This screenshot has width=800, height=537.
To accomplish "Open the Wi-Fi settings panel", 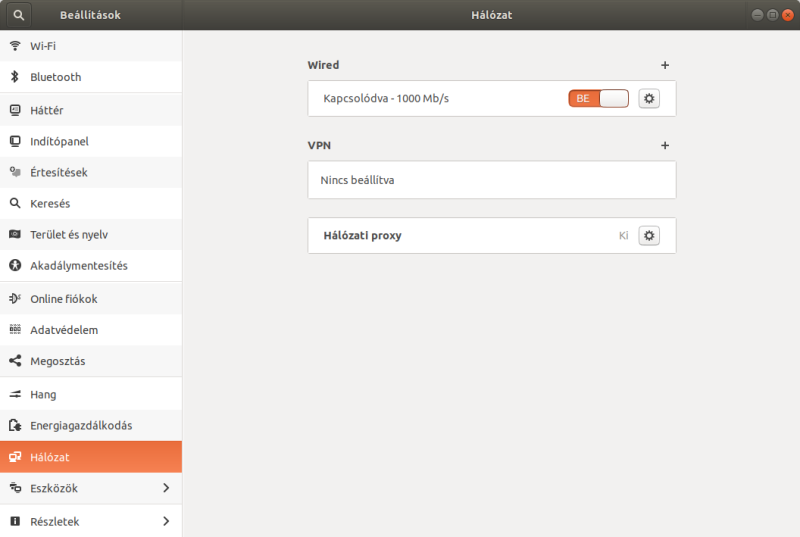I will (x=91, y=46).
